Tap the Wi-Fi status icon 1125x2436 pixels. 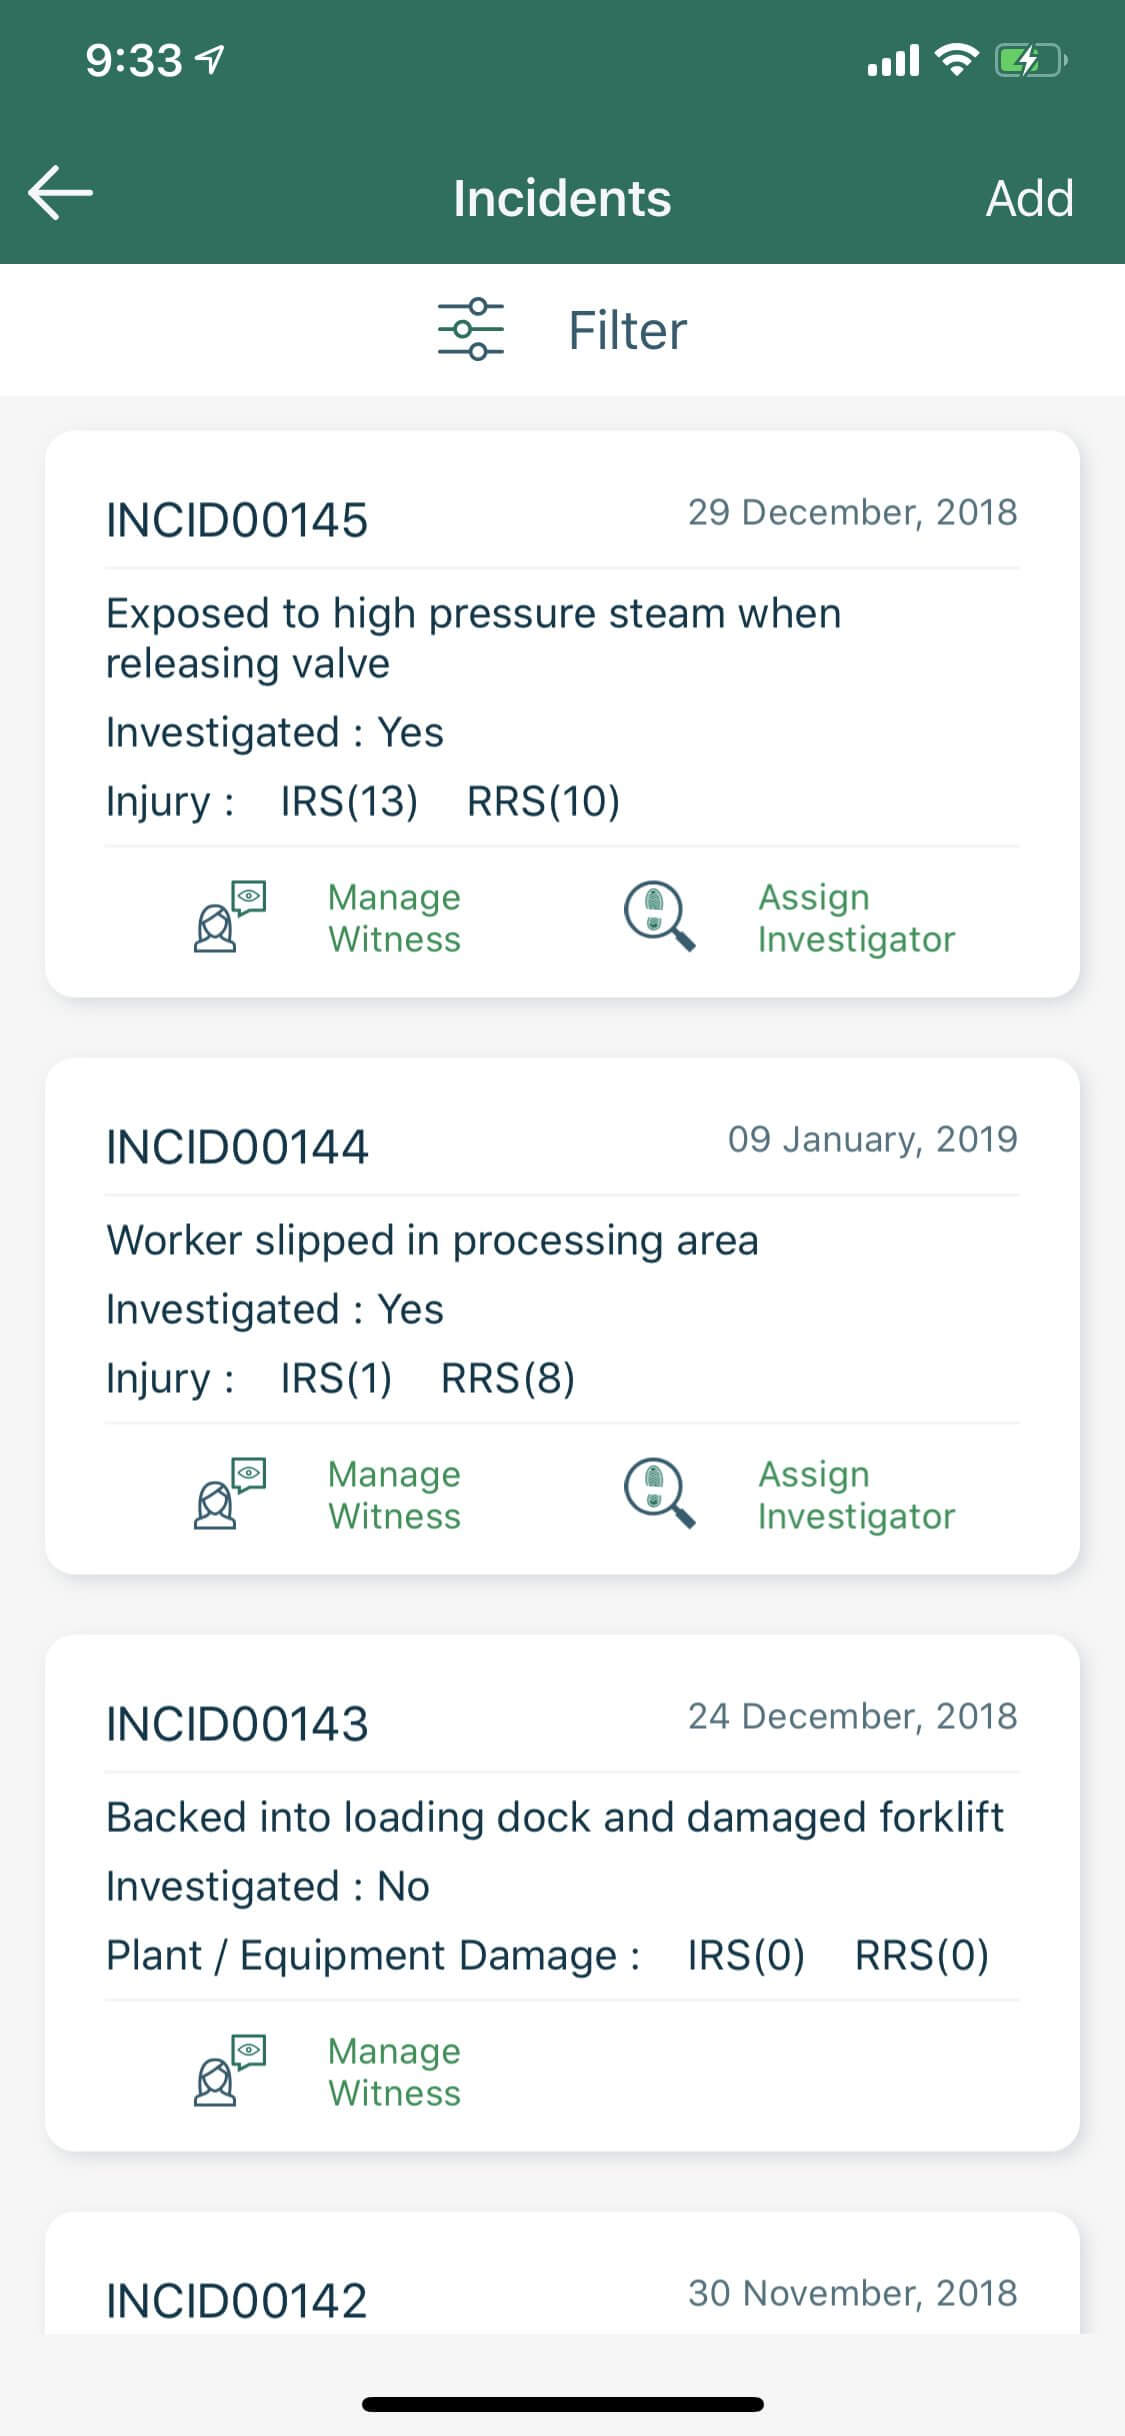(x=956, y=61)
